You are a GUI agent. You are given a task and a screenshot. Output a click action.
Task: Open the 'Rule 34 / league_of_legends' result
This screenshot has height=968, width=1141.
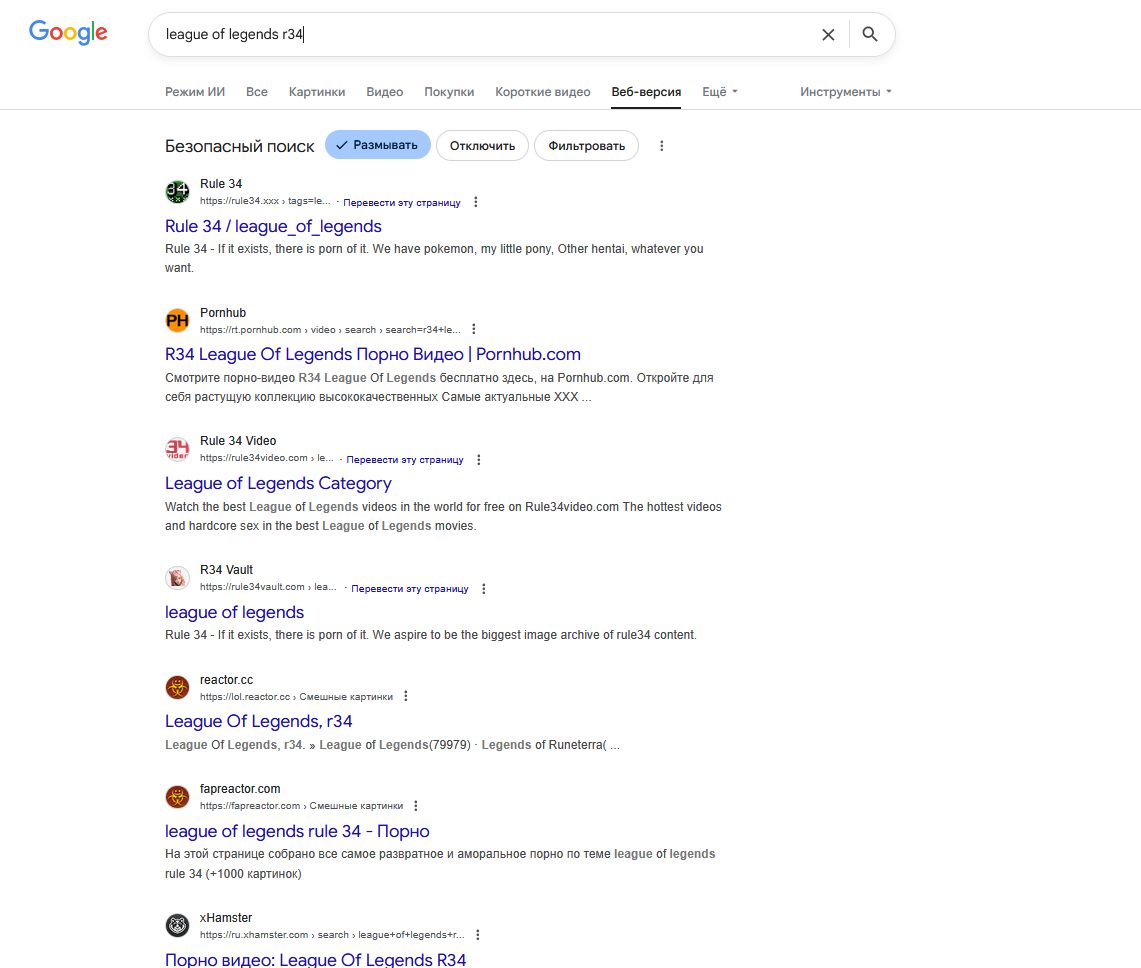[x=273, y=226]
